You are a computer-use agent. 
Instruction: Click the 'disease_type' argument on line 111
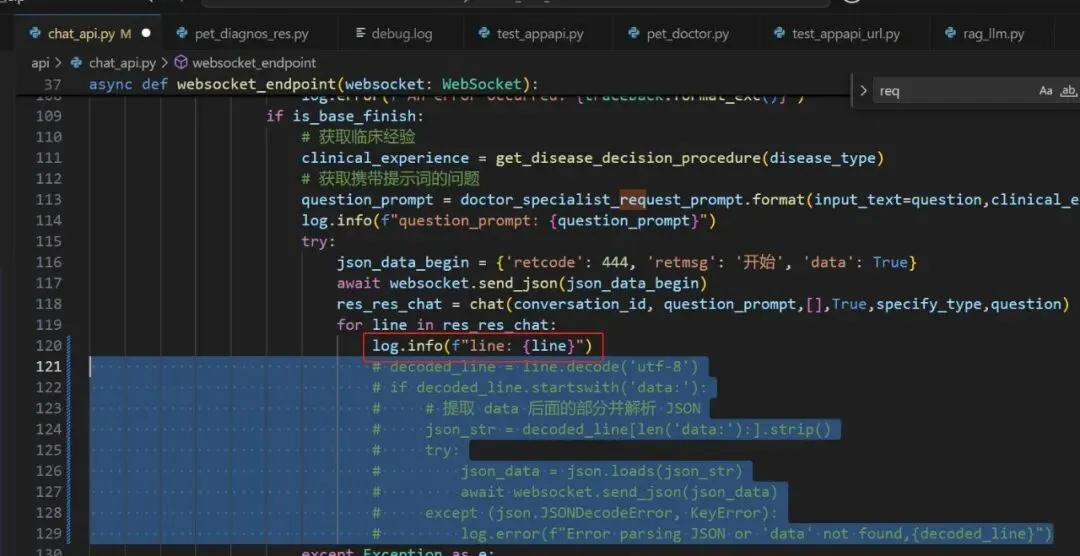[822, 158]
